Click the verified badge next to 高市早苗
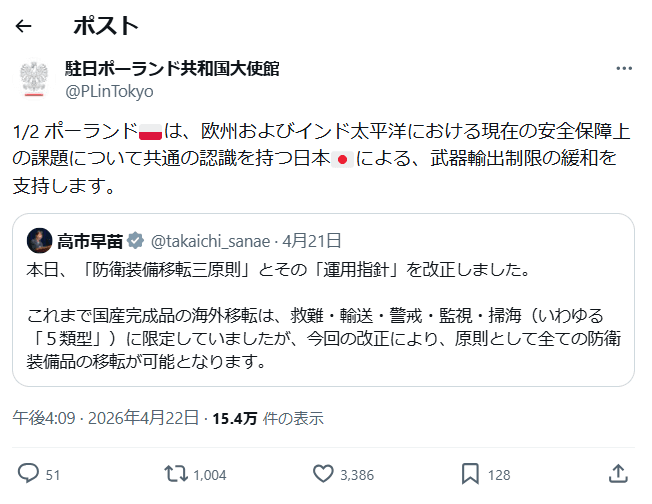This screenshot has height=504, width=652. 138,240
